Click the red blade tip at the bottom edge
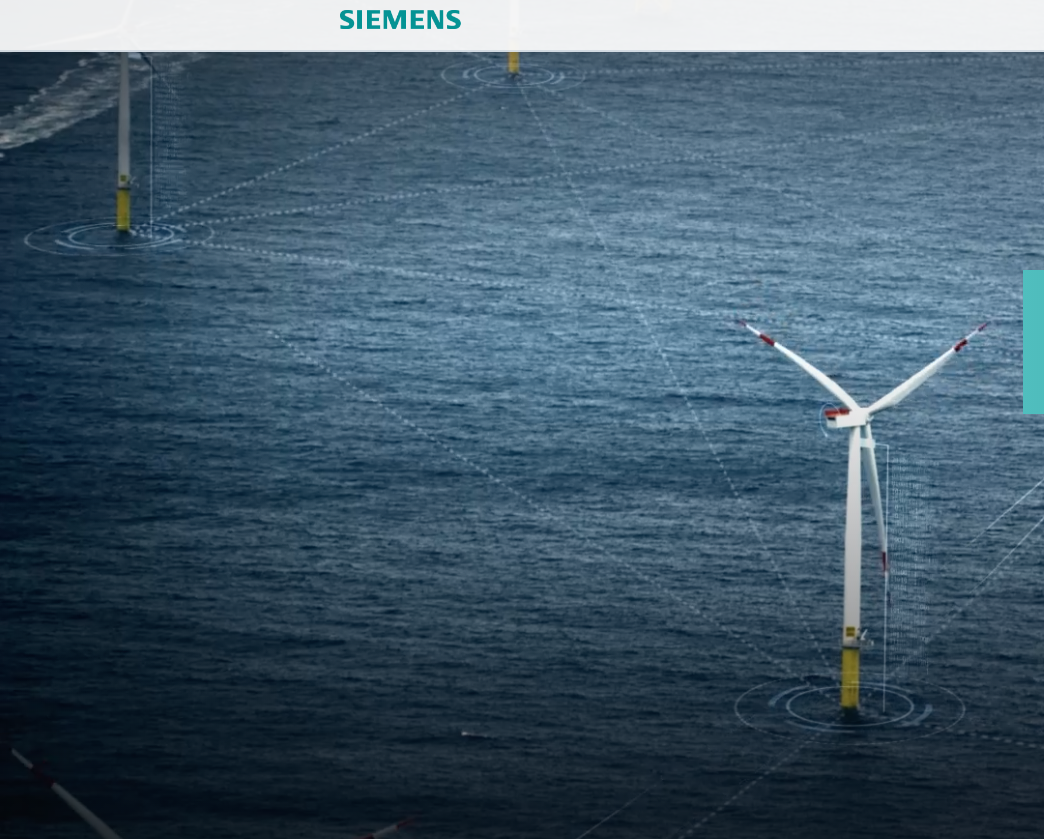The width and height of the screenshot is (1044, 839). pyautogui.click(x=395, y=828)
